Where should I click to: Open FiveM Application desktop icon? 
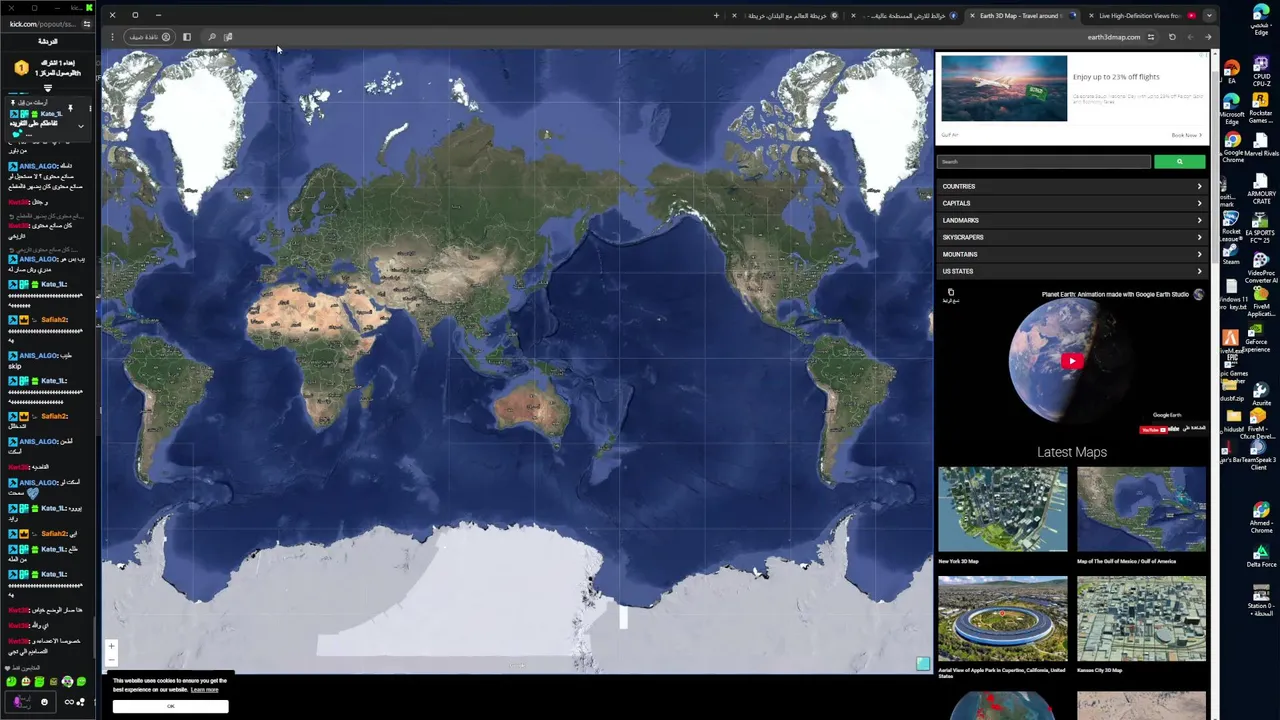tap(1261, 302)
